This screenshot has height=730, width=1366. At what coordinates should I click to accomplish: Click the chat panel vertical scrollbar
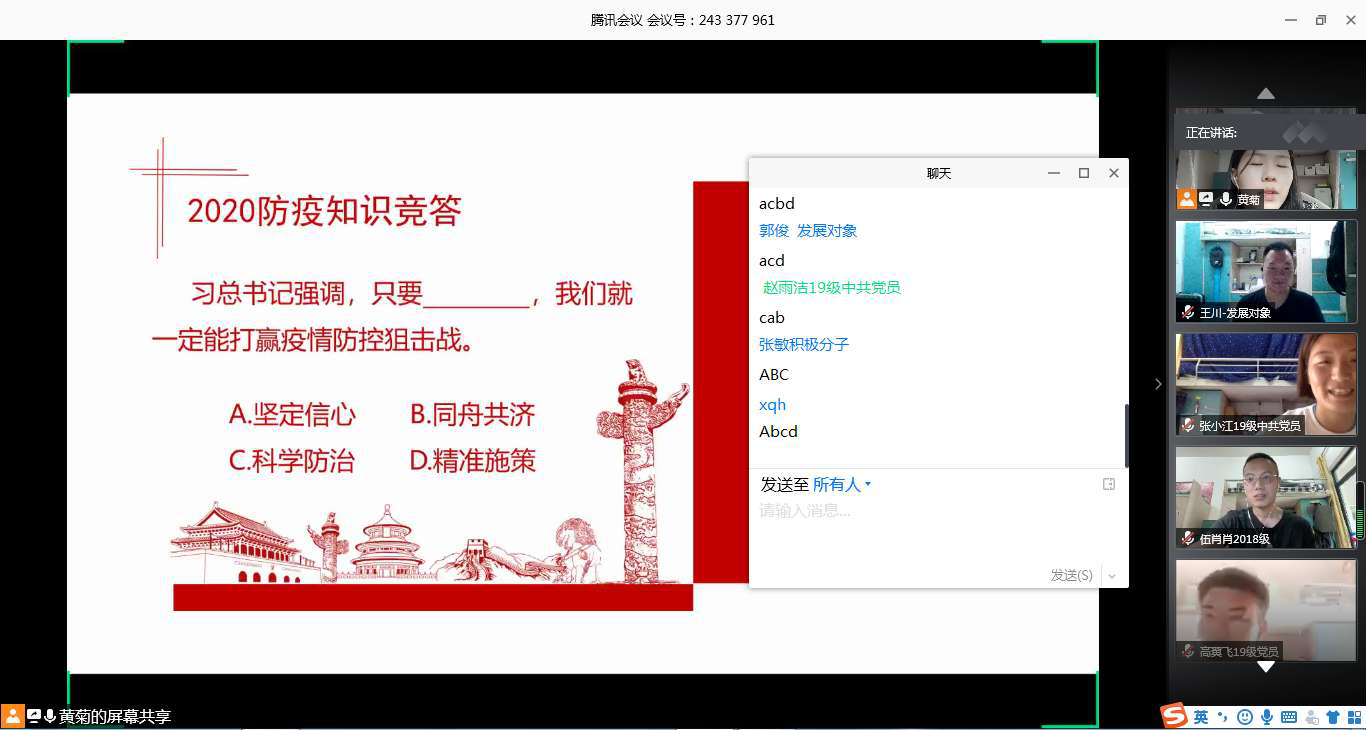1126,435
